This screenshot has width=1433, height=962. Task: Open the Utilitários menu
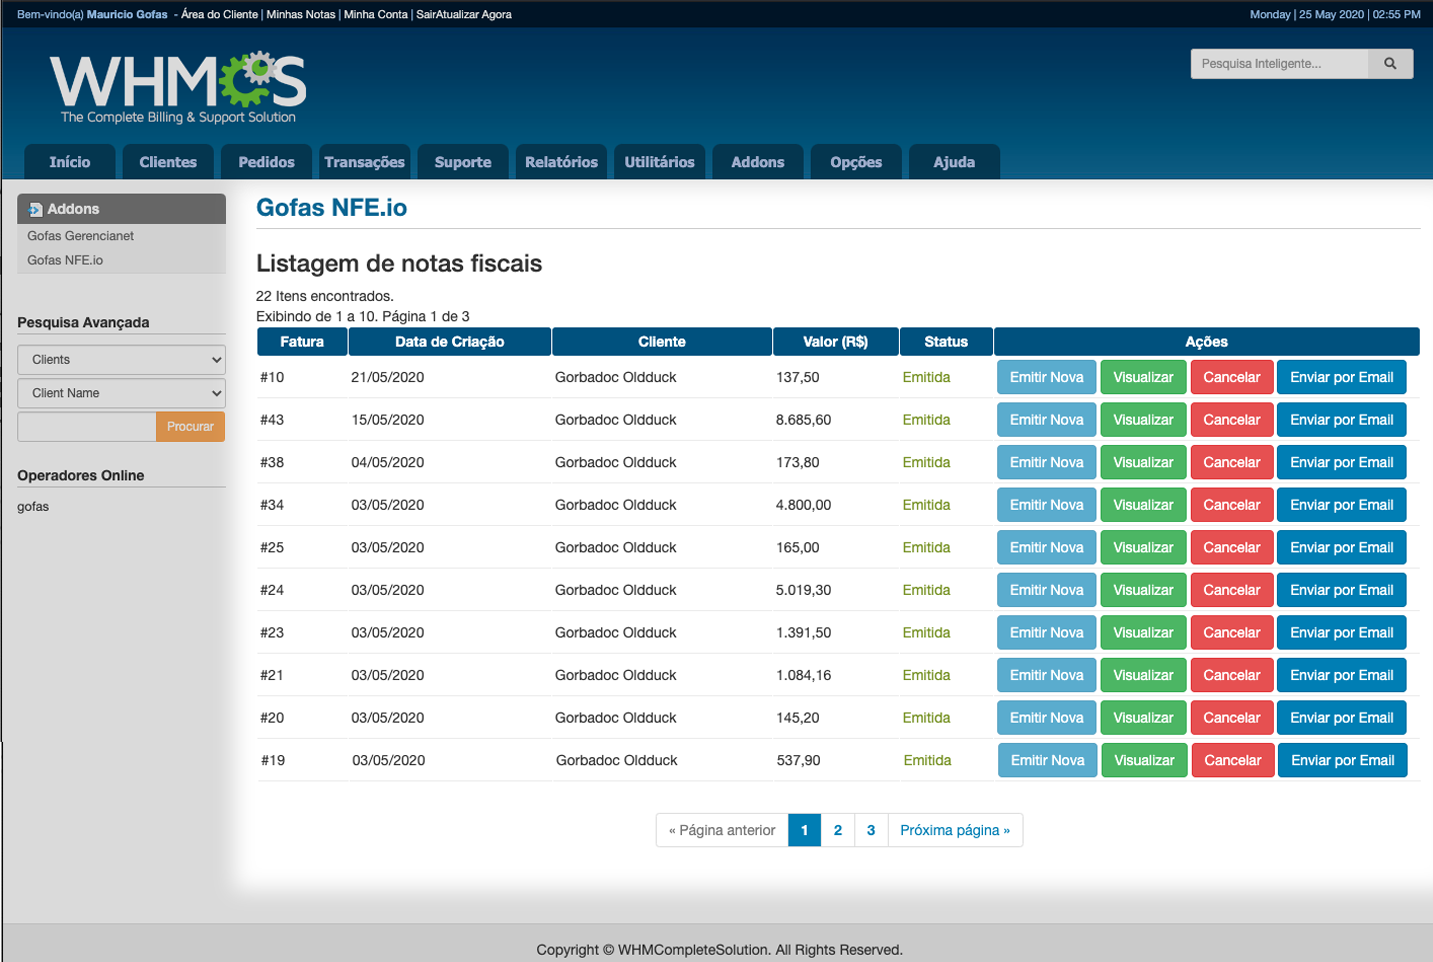659,162
